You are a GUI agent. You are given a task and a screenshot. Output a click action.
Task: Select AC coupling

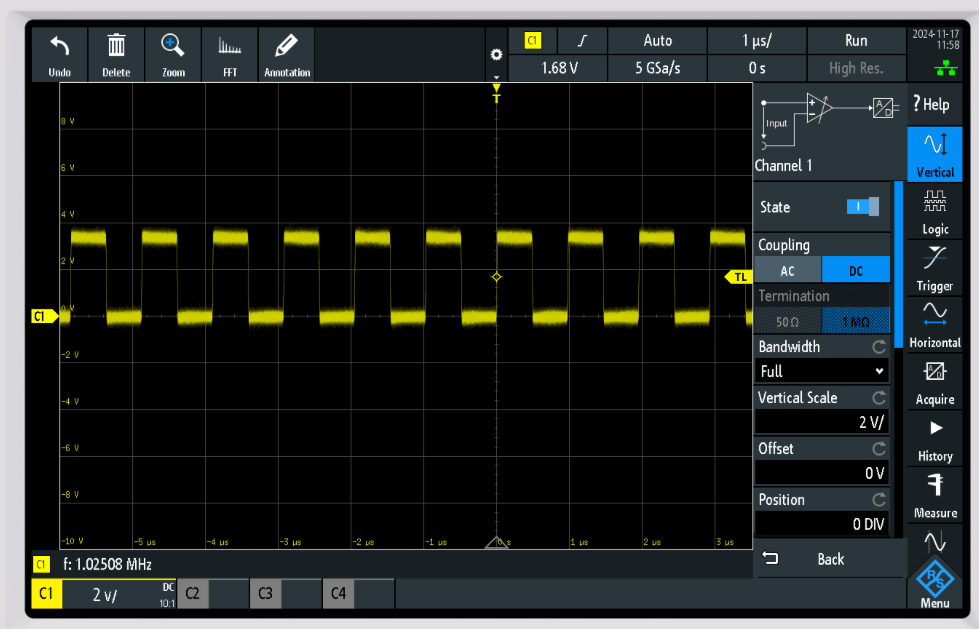788,270
